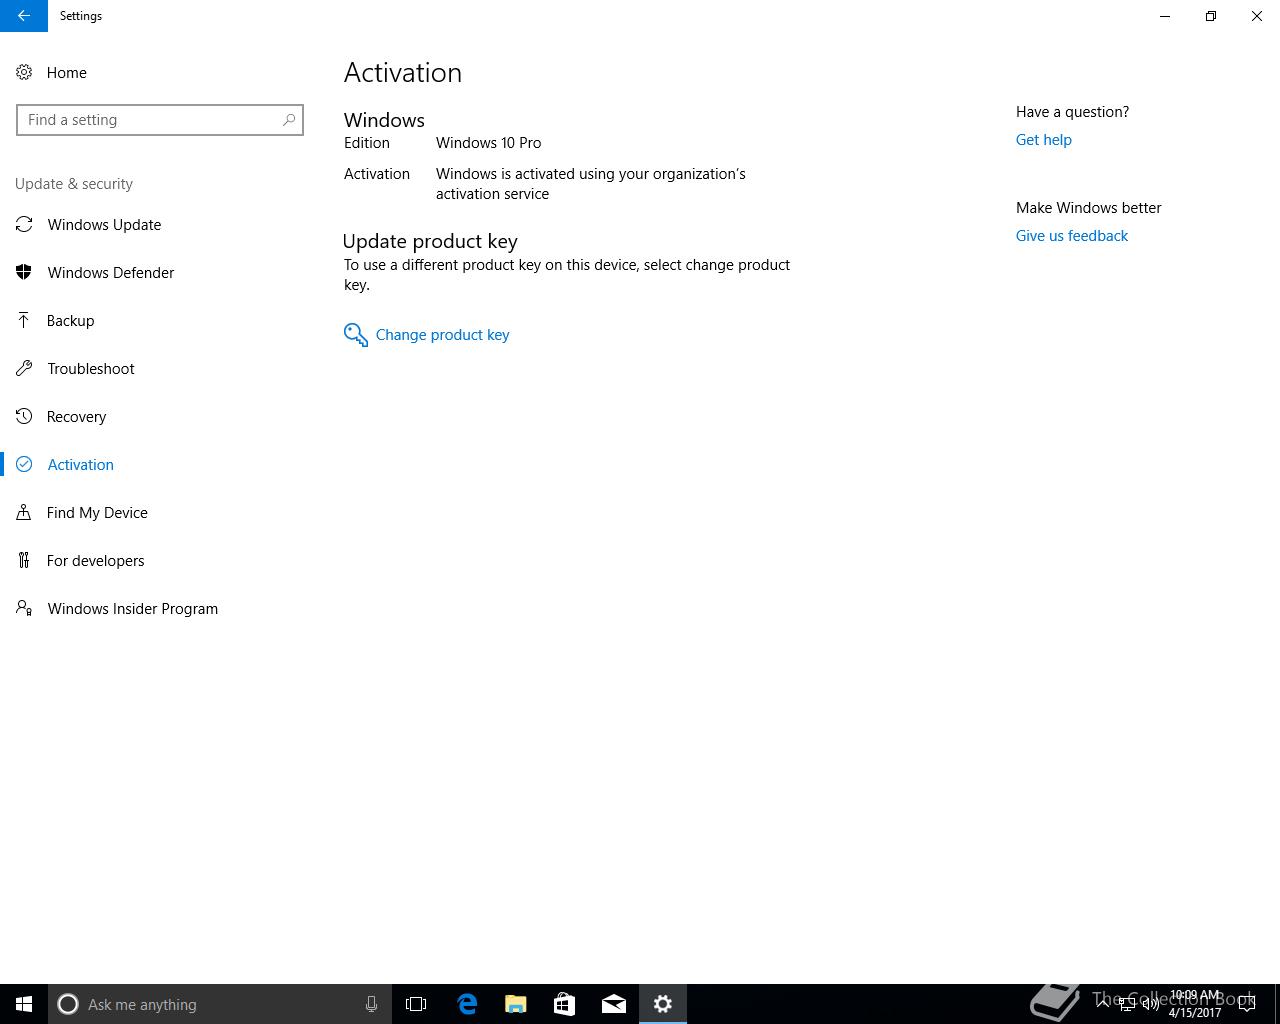This screenshot has height=1024, width=1280.
Task: Click the Settings gear in the taskbar
Action: click(663, 1004)
